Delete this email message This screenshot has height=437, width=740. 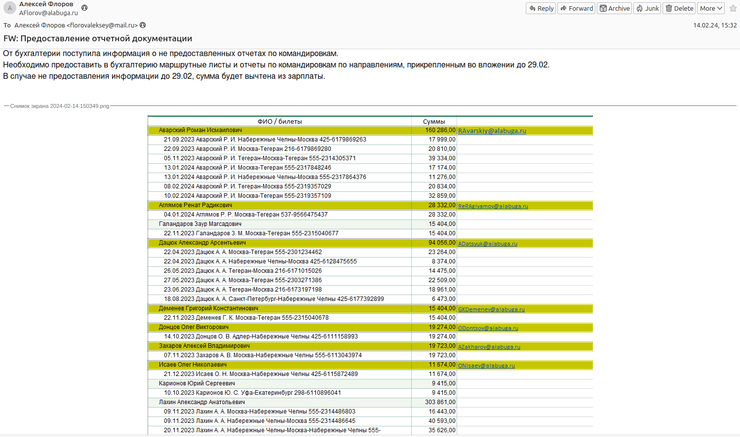coord(679,8)
